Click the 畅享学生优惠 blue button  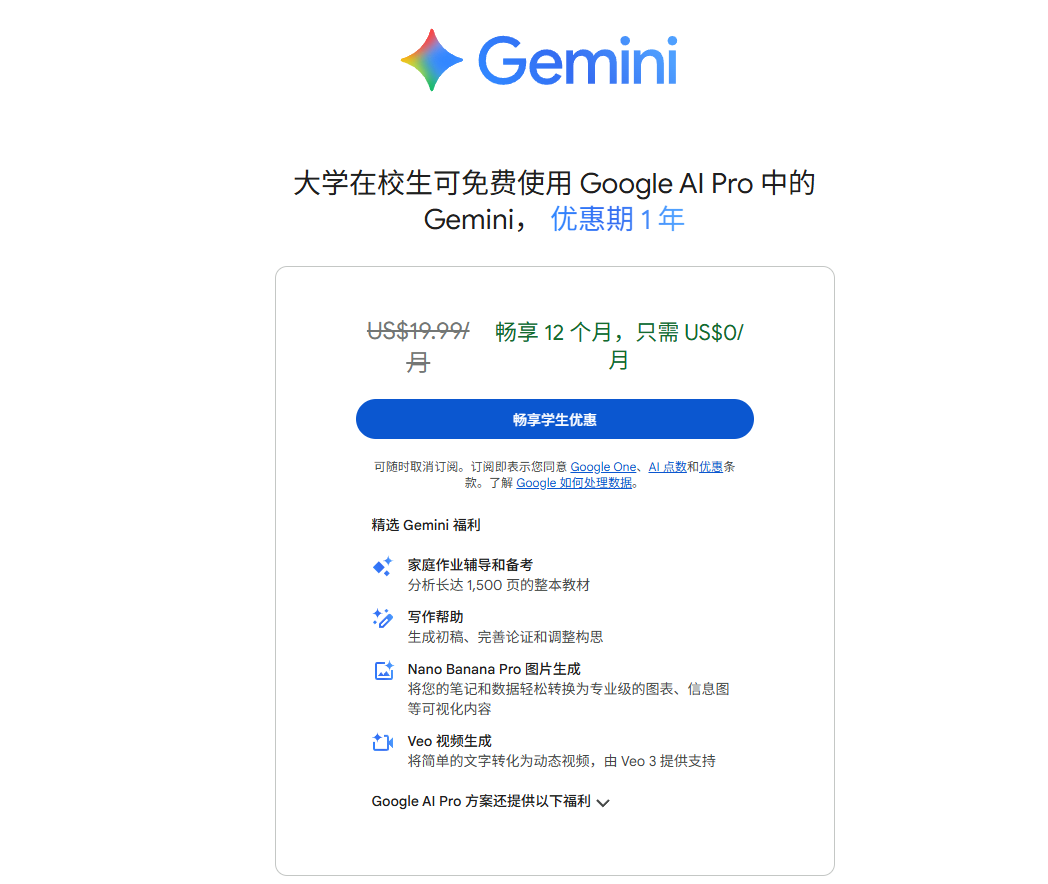pyautogui.click(x=555, y=419)
